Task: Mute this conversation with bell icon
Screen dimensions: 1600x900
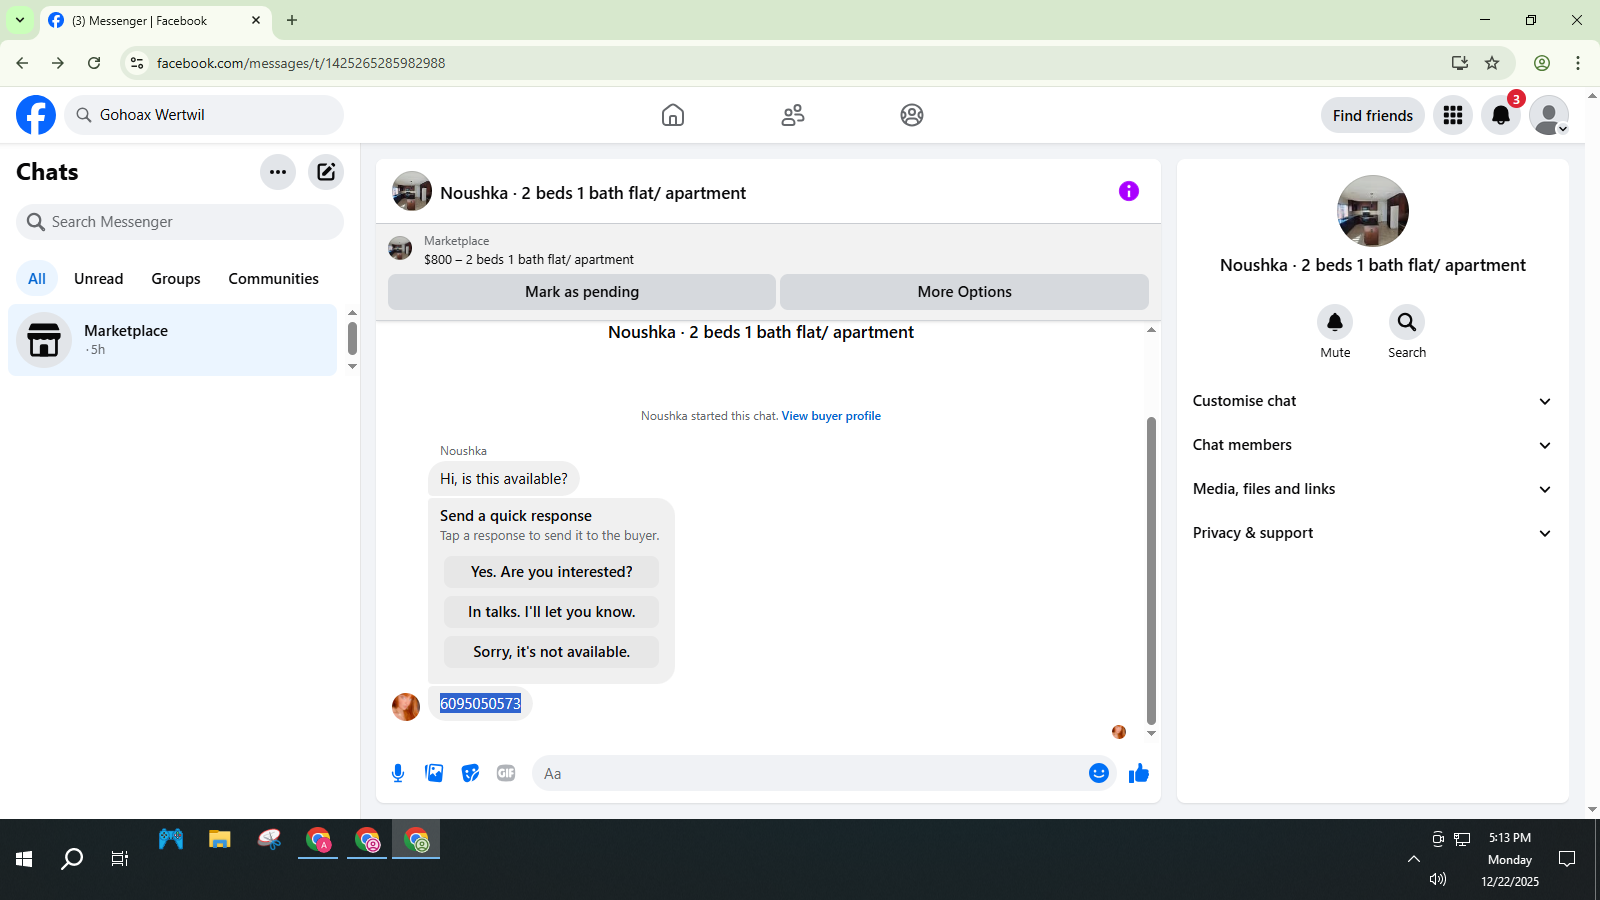Action: [x=1335, y=322]
